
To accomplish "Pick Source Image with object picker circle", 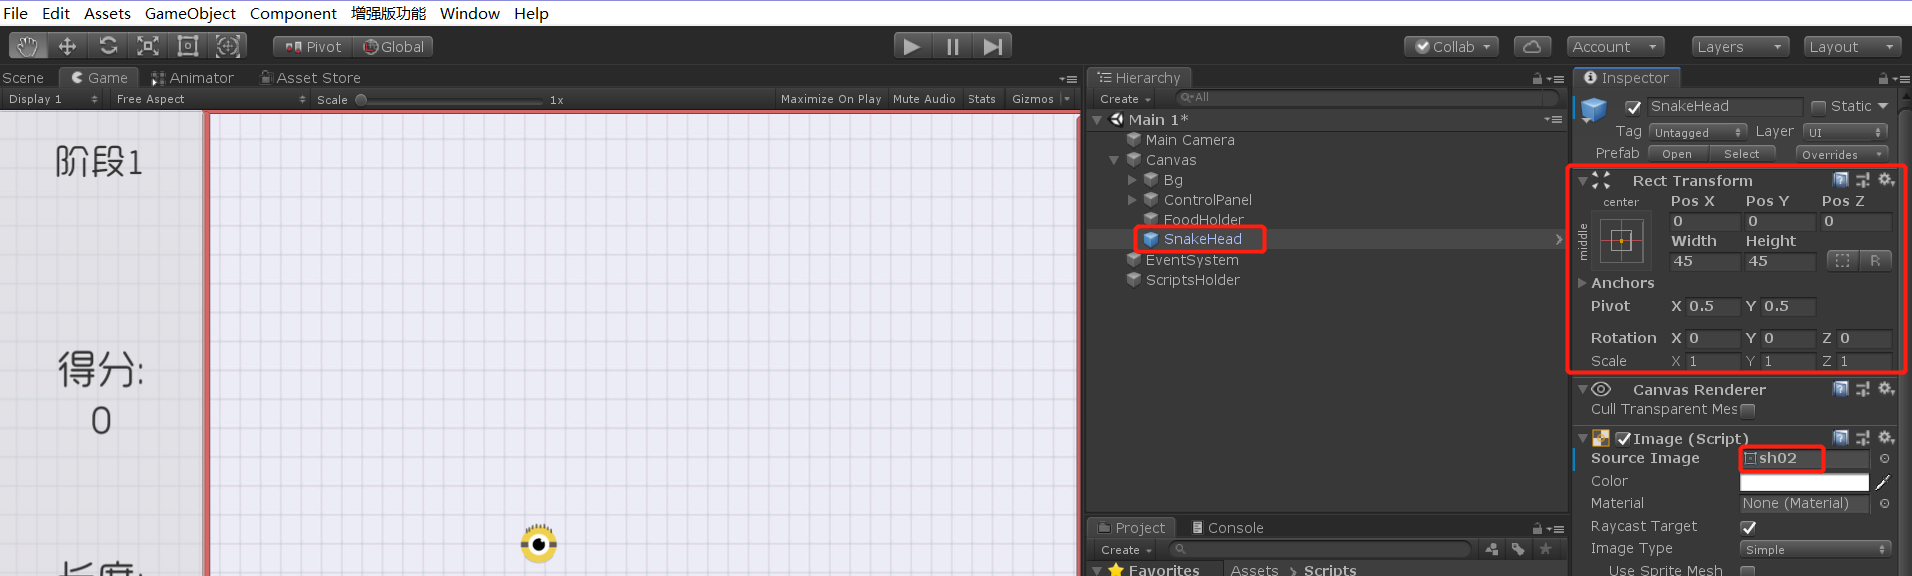I will tap(1884, 459).
